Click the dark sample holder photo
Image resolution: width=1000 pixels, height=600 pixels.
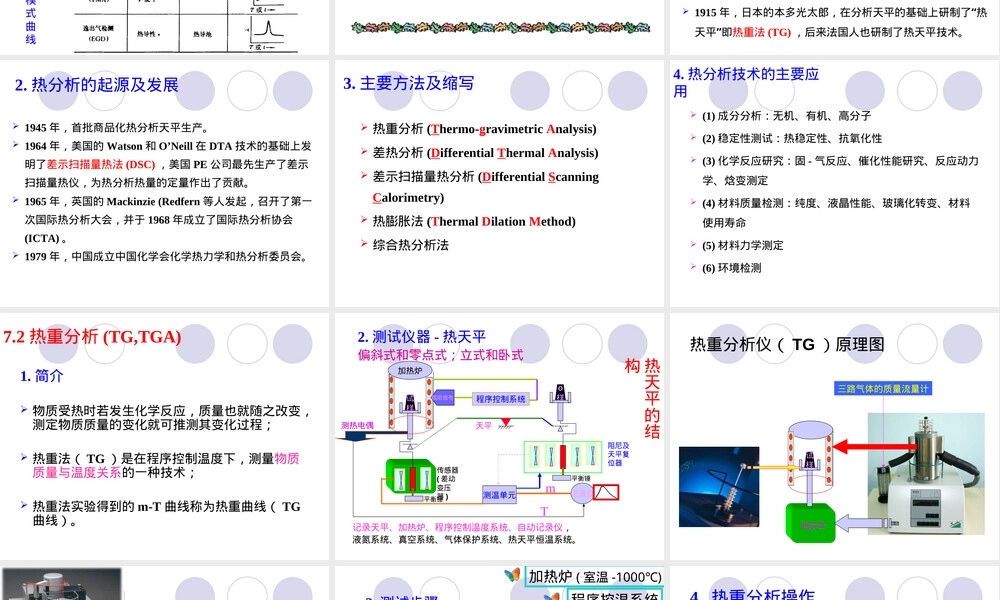[x=719, y=487]
